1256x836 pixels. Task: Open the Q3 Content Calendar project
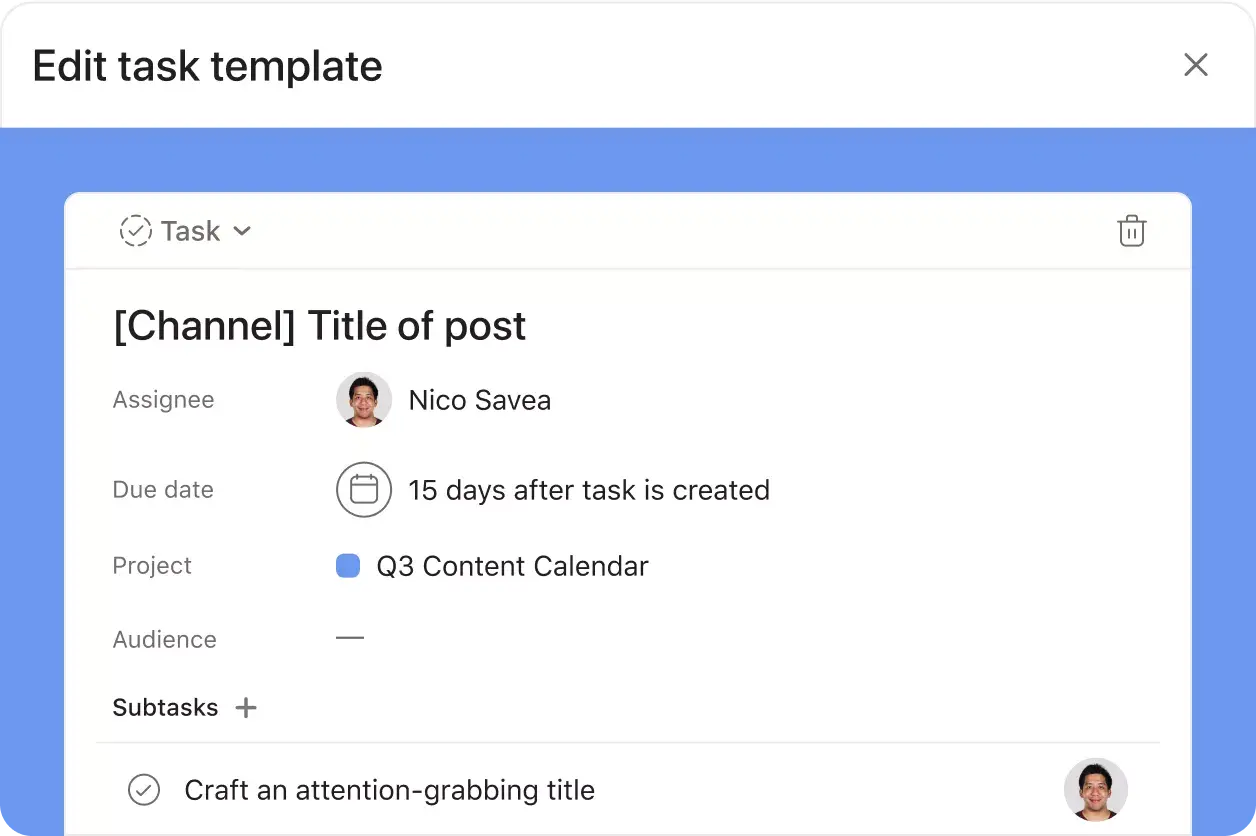coord(512,566)
